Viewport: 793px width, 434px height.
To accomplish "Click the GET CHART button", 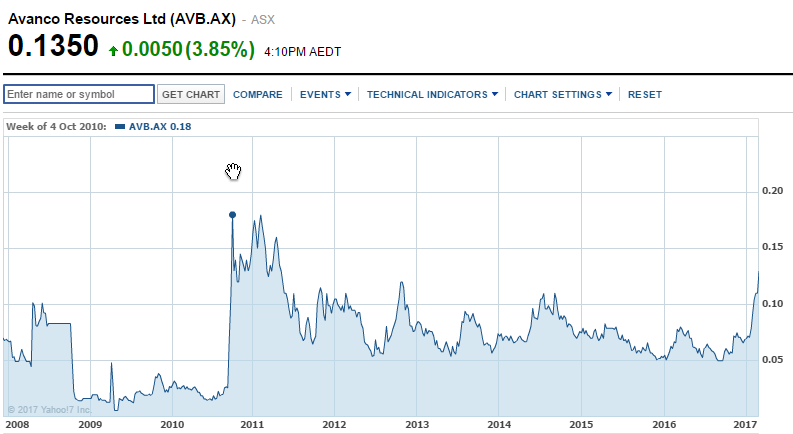I will (x=191, y=94).
